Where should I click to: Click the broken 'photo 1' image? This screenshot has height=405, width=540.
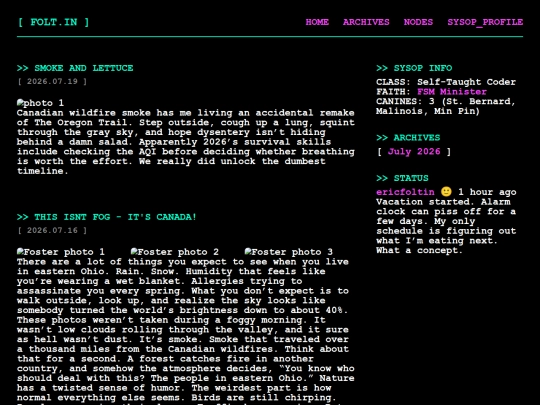pyautogui.click(x=41, y=103)
